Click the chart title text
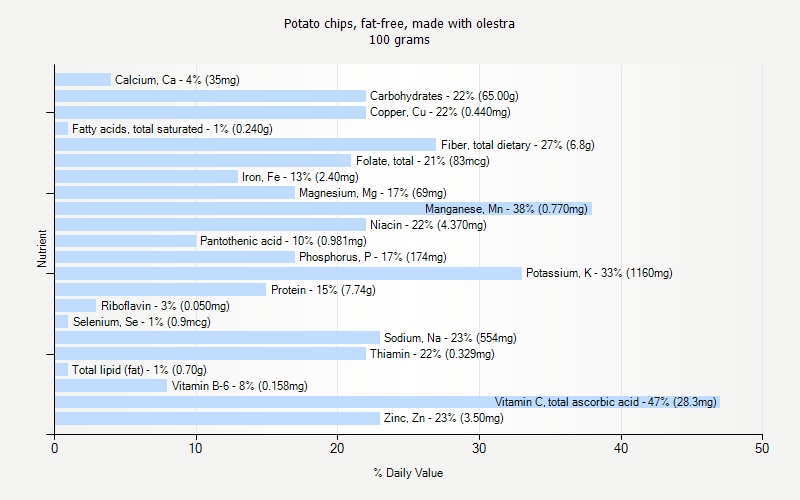Viewport: 800px width, 500px height. (399, 23)
